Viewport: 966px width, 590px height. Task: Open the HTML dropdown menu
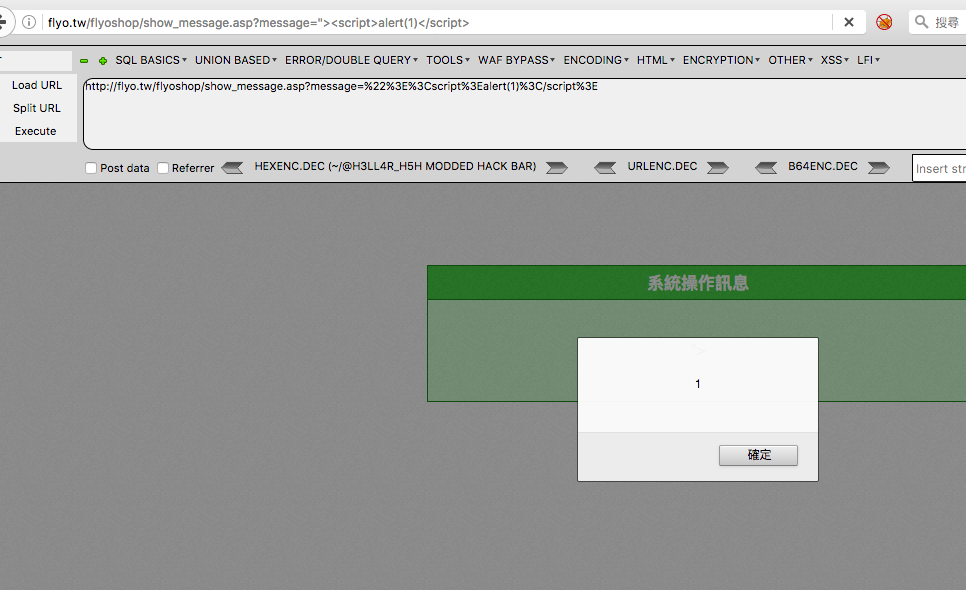point(656,60)
